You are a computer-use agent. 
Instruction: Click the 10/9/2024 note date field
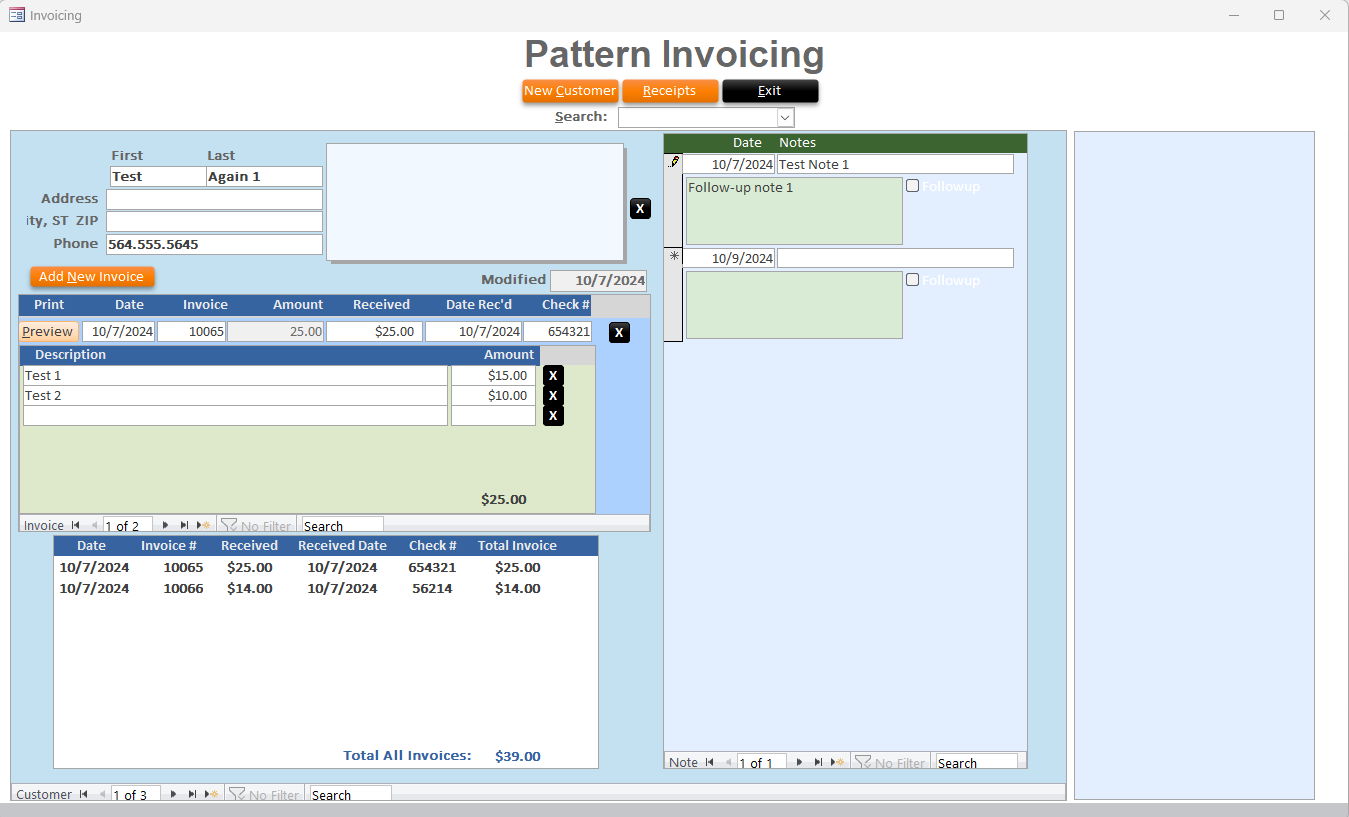coord(729,258)
